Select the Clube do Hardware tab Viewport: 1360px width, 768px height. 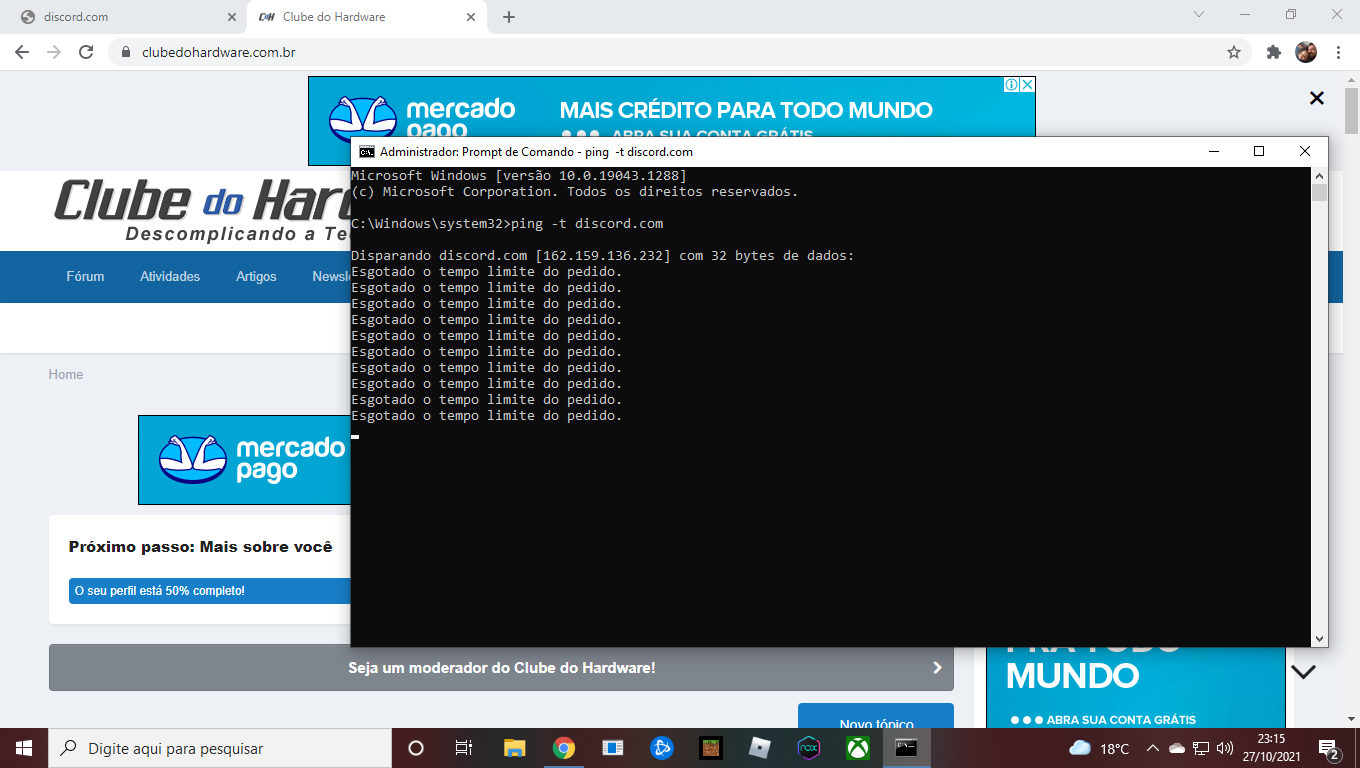coord(365,17)
